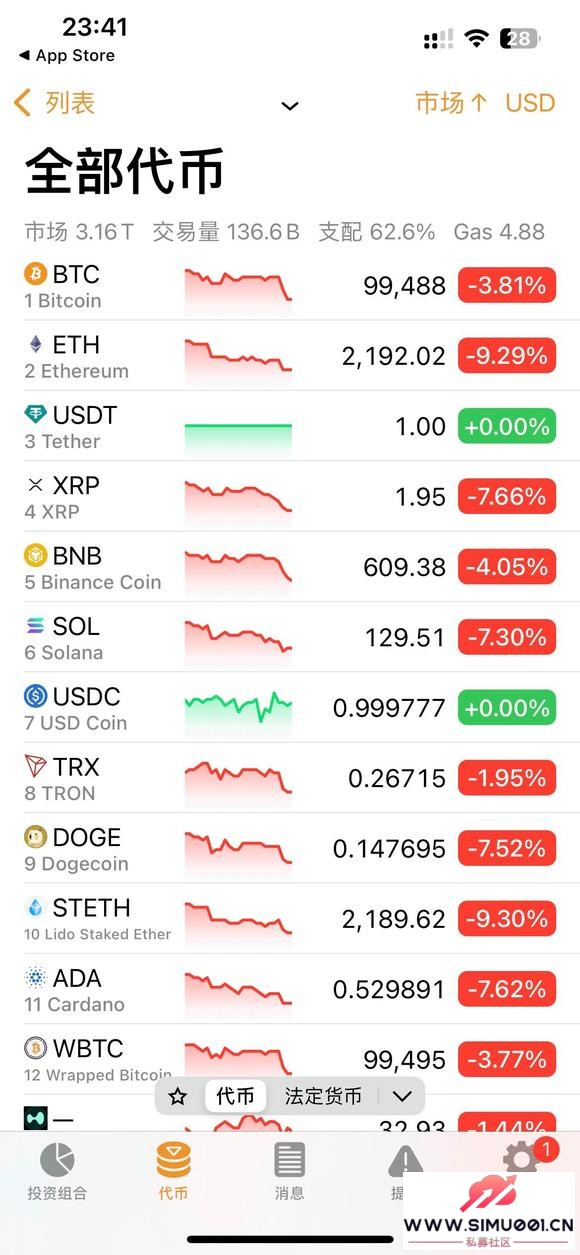This screenshot has width=580, height=1255.
Task: Expand the floating filter bar chevron
Action: [402, 1096]
